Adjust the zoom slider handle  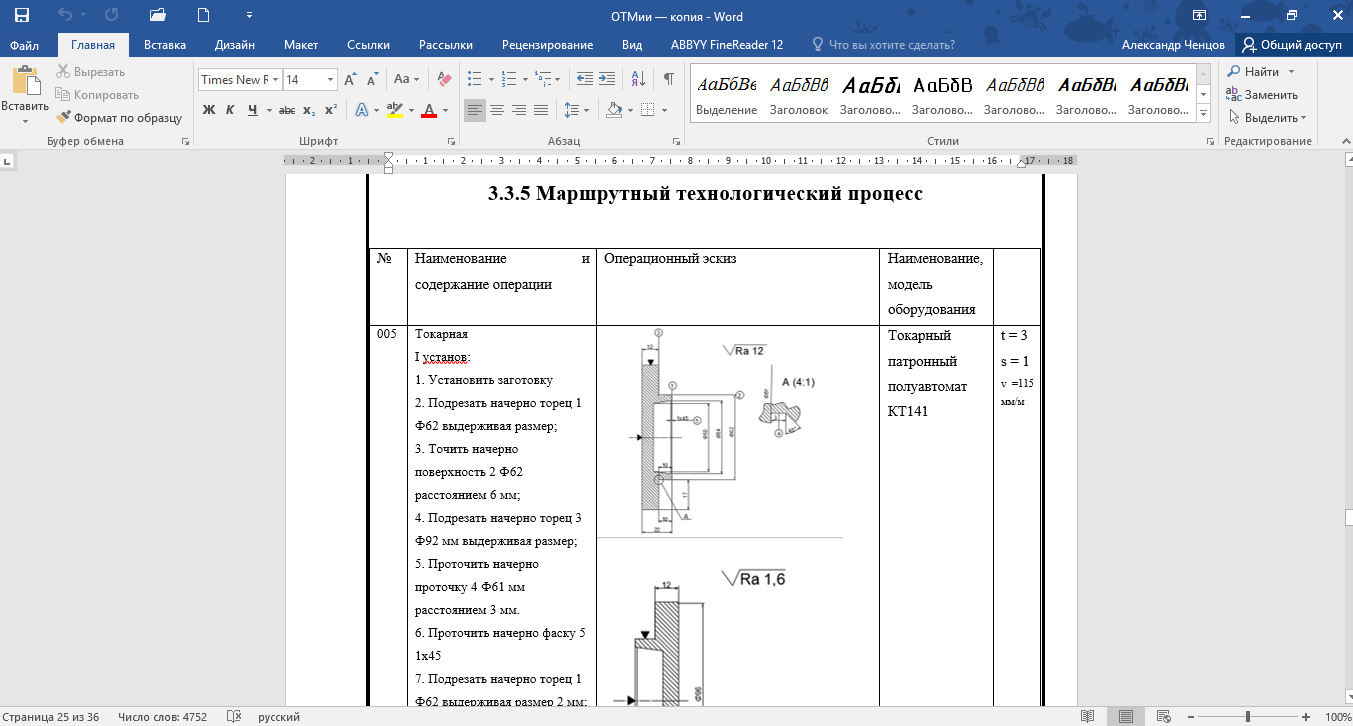tap(1248, 717)
